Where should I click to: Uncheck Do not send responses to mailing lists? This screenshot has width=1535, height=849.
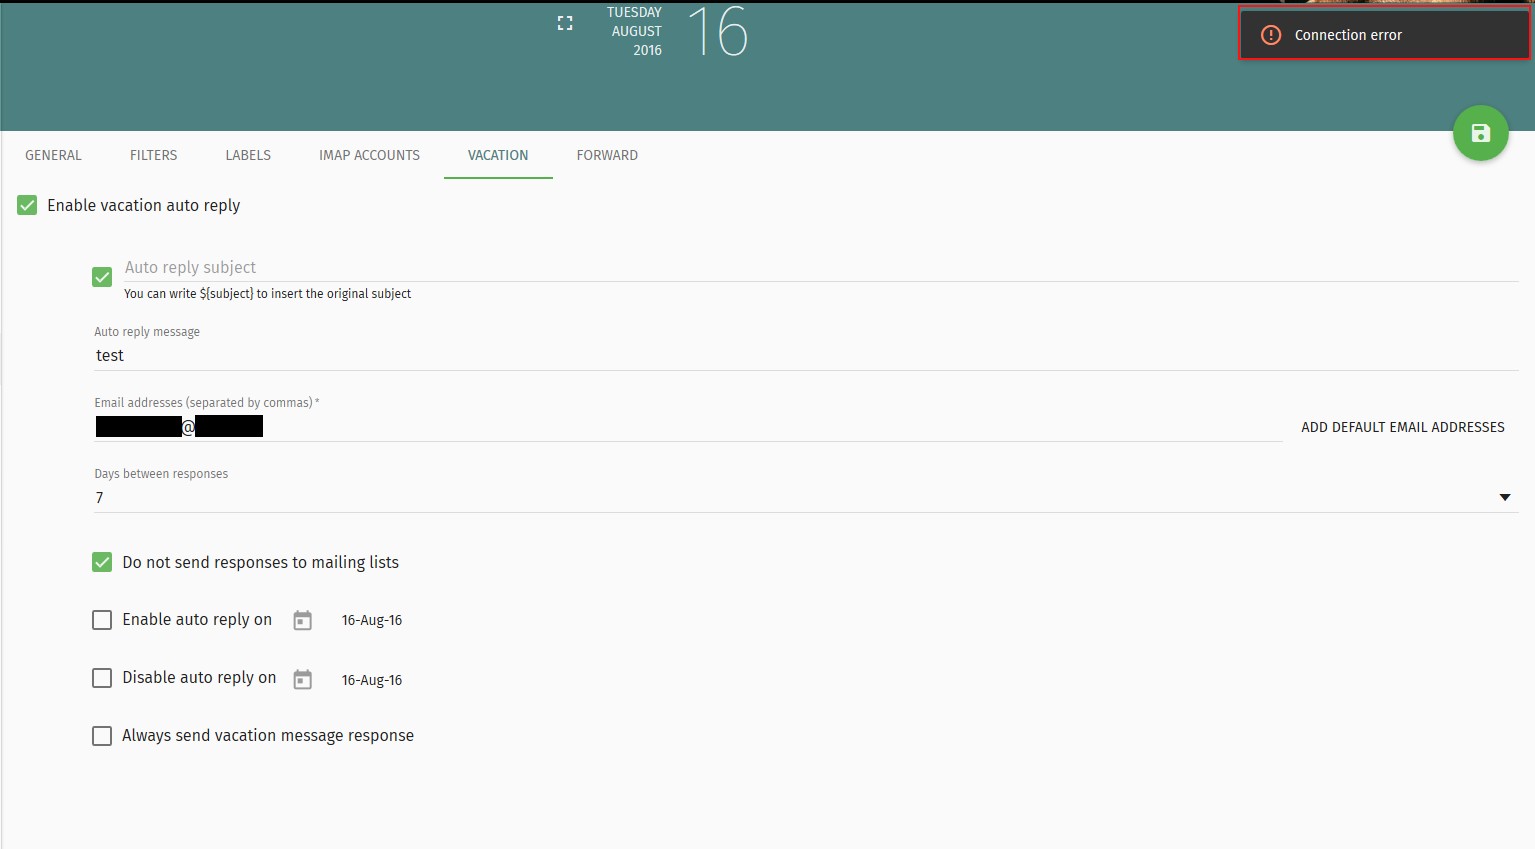(x=102, y=562)
